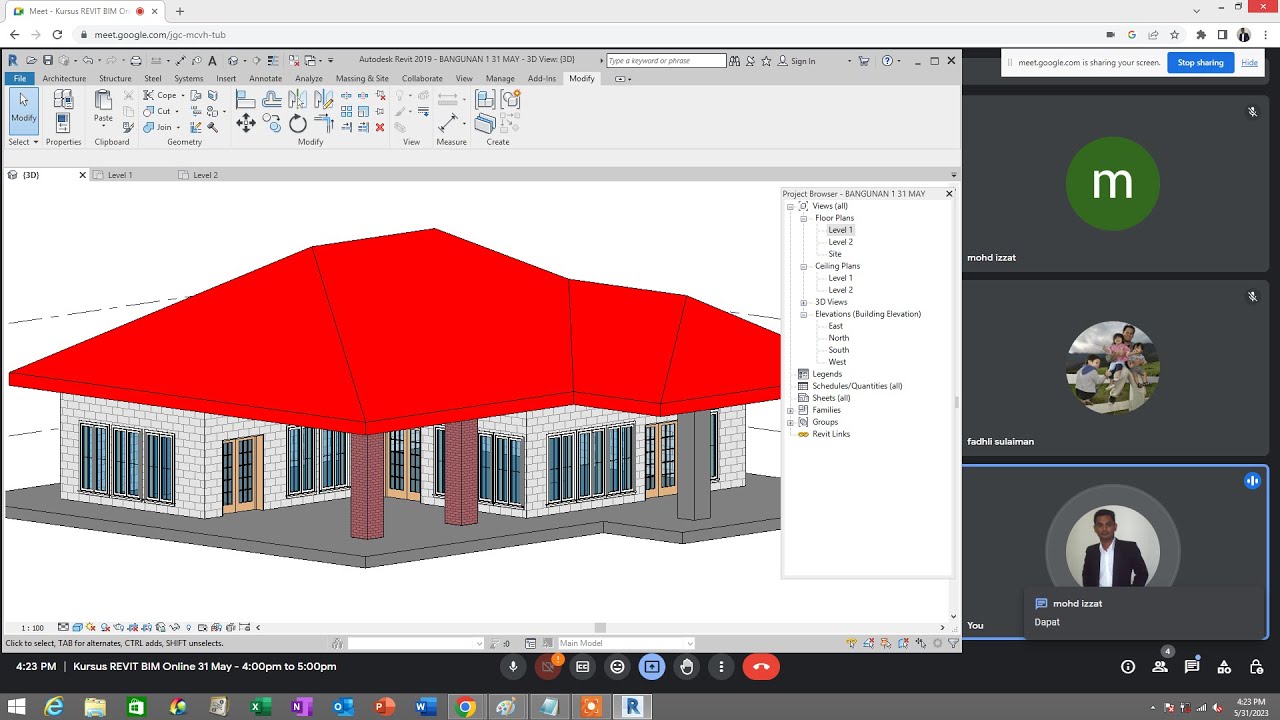Click the Join geometry icon
The height and width of the screenshot is (720, 1280).
[x=148, y=127]
